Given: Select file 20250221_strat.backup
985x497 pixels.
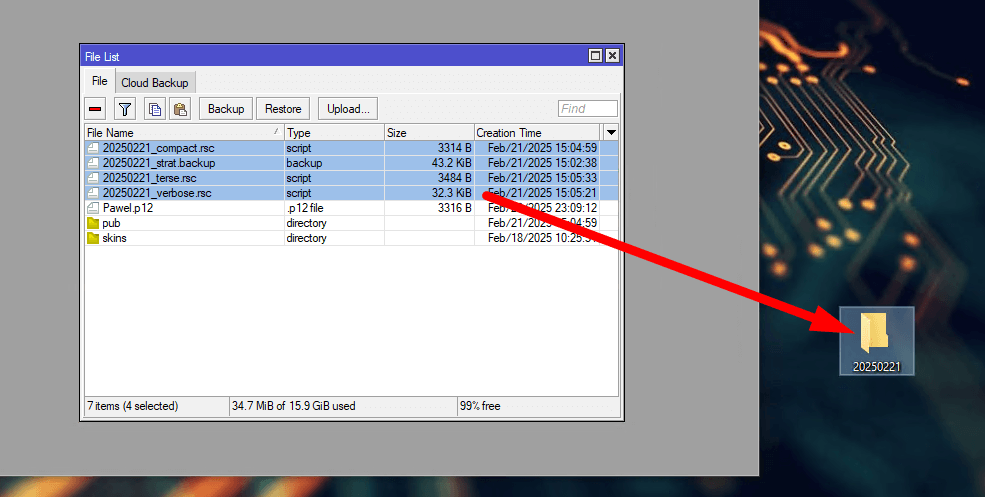Looking at the screenshot, I should 159,163.
